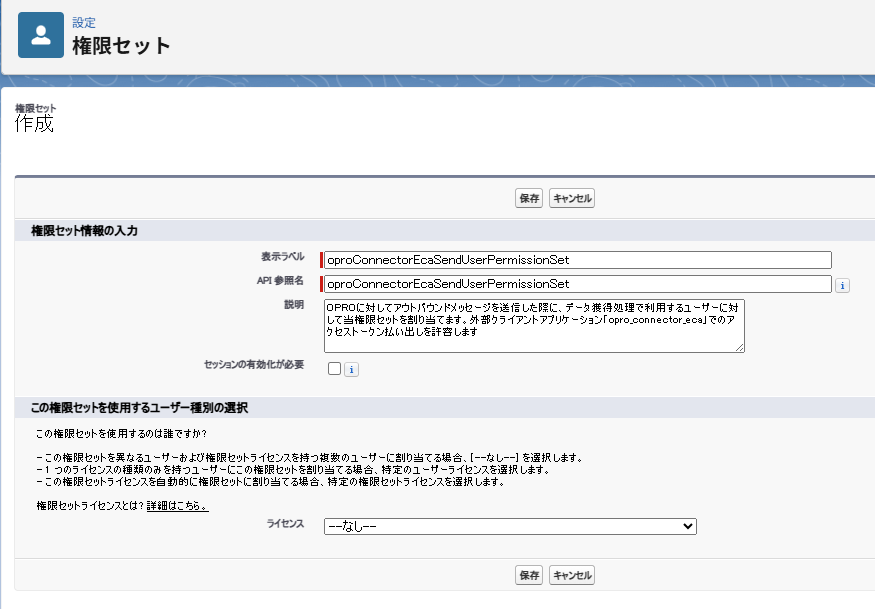Click the top キャンセル button

point(572,198)
